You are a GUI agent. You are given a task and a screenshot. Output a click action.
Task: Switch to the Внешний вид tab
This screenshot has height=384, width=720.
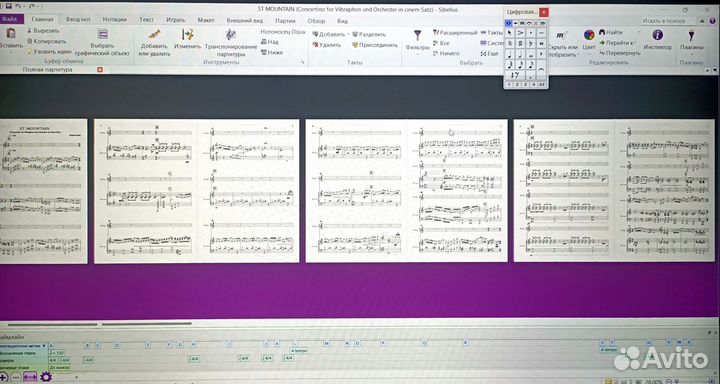(244, 21)
